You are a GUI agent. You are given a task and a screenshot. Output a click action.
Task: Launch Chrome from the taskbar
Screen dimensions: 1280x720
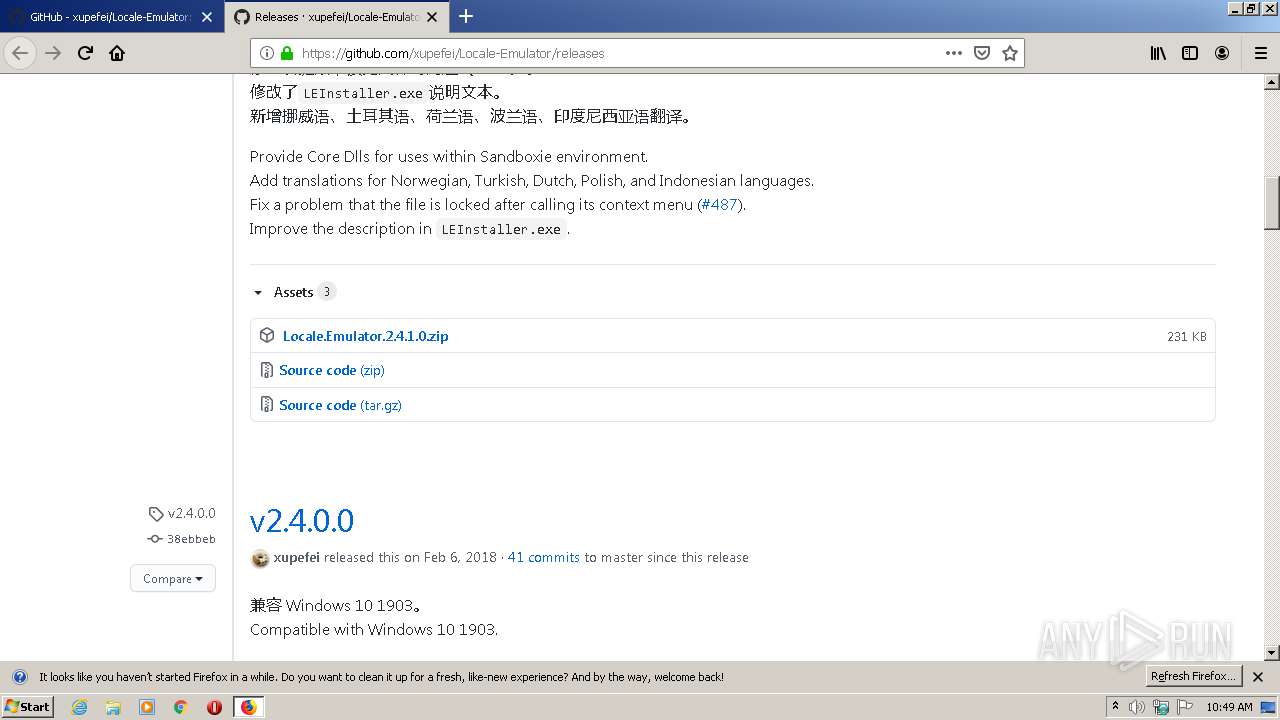[x=181, y=707]
